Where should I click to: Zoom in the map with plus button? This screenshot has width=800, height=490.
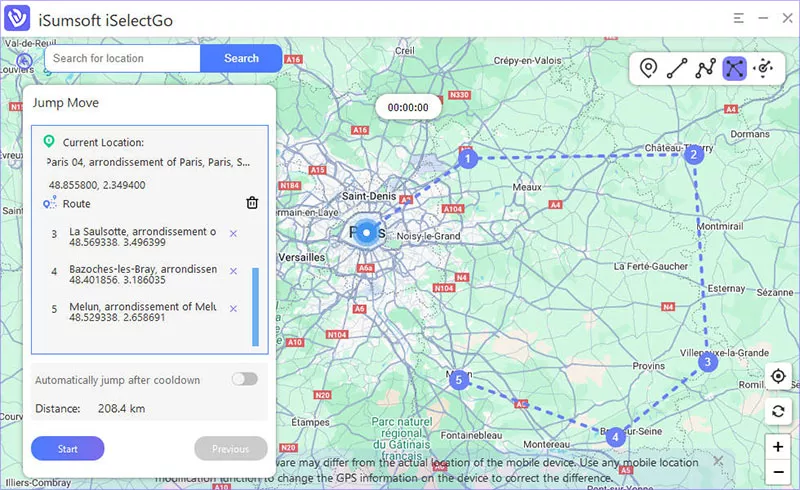click(778, 446)
